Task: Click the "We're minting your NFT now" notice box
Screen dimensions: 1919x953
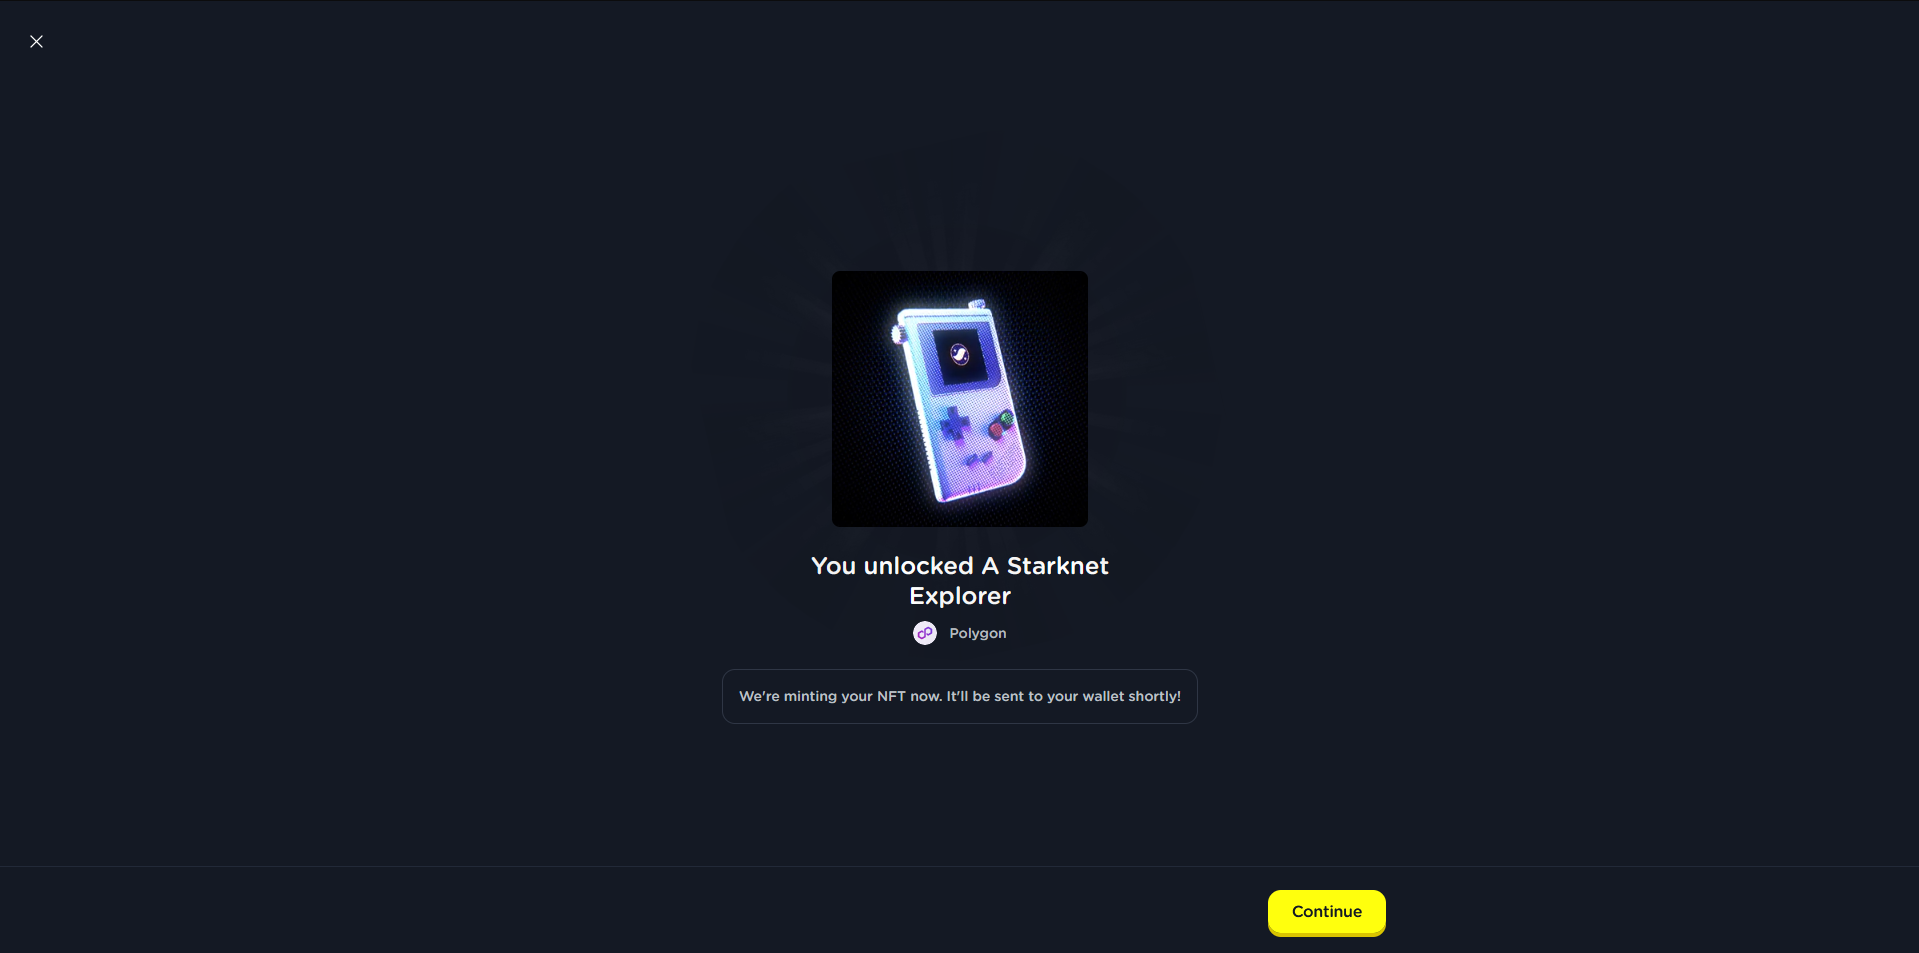Action: coord(959,696)
